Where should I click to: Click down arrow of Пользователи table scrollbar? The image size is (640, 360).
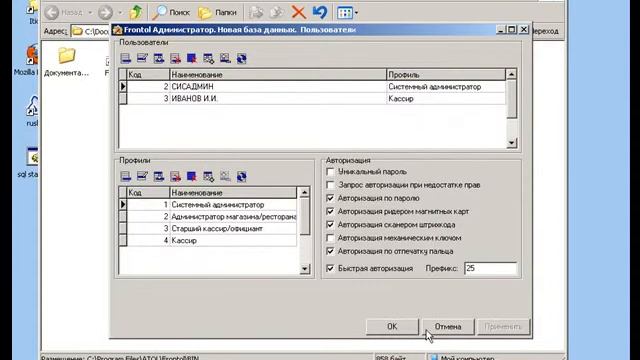coord(511,143)
